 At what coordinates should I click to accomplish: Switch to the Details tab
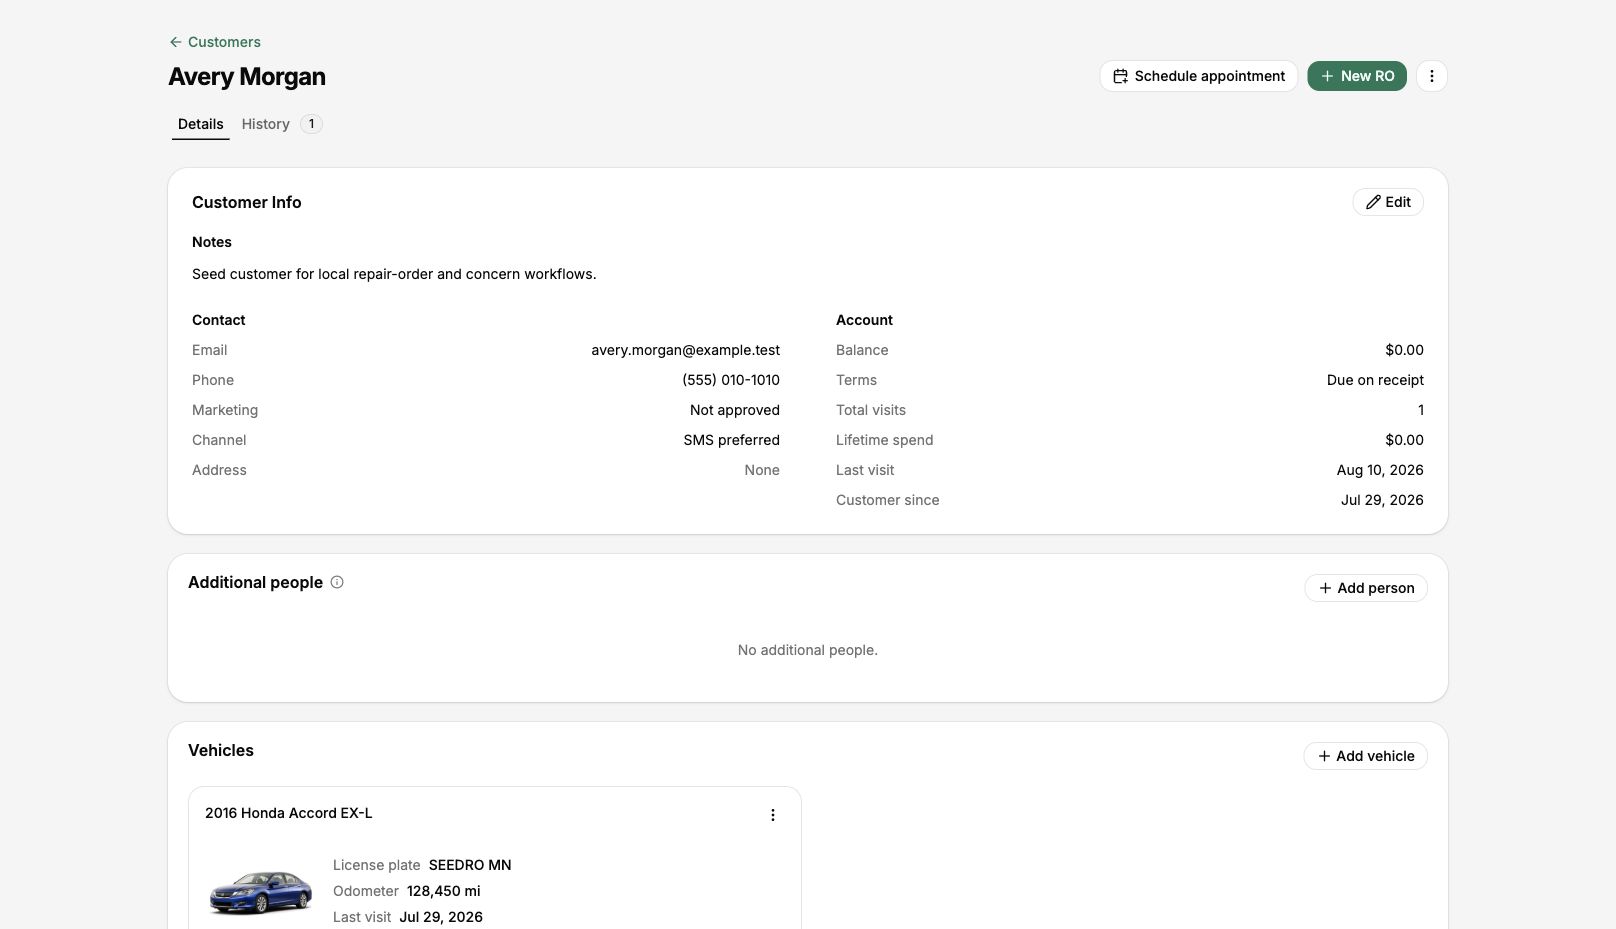tap(200, 124)
